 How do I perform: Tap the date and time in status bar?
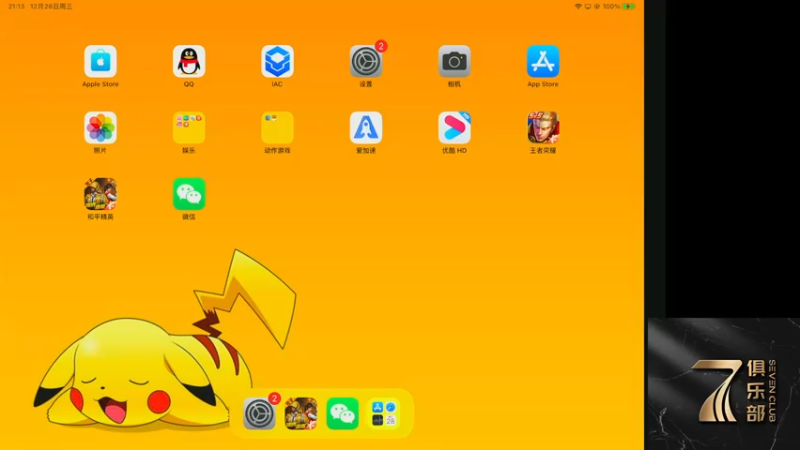pyautogui.click(x=40, y=7)
